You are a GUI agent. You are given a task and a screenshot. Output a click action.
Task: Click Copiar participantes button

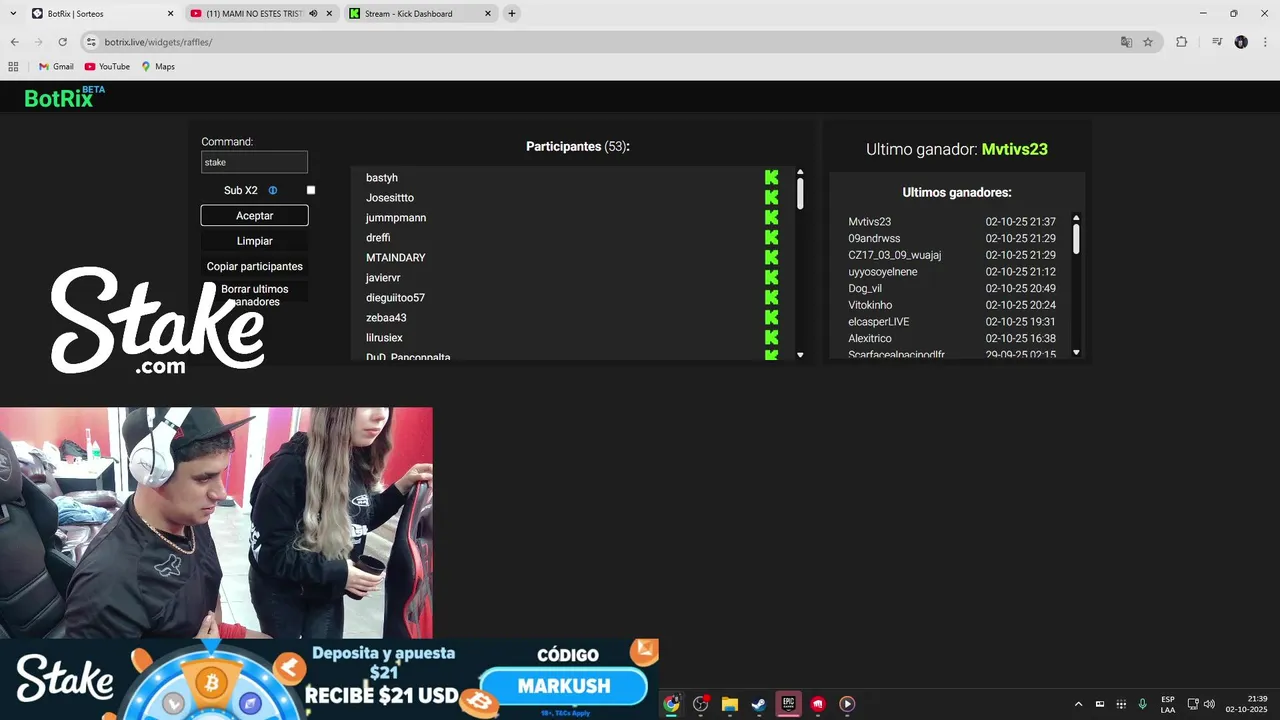(x=254, y=266)
